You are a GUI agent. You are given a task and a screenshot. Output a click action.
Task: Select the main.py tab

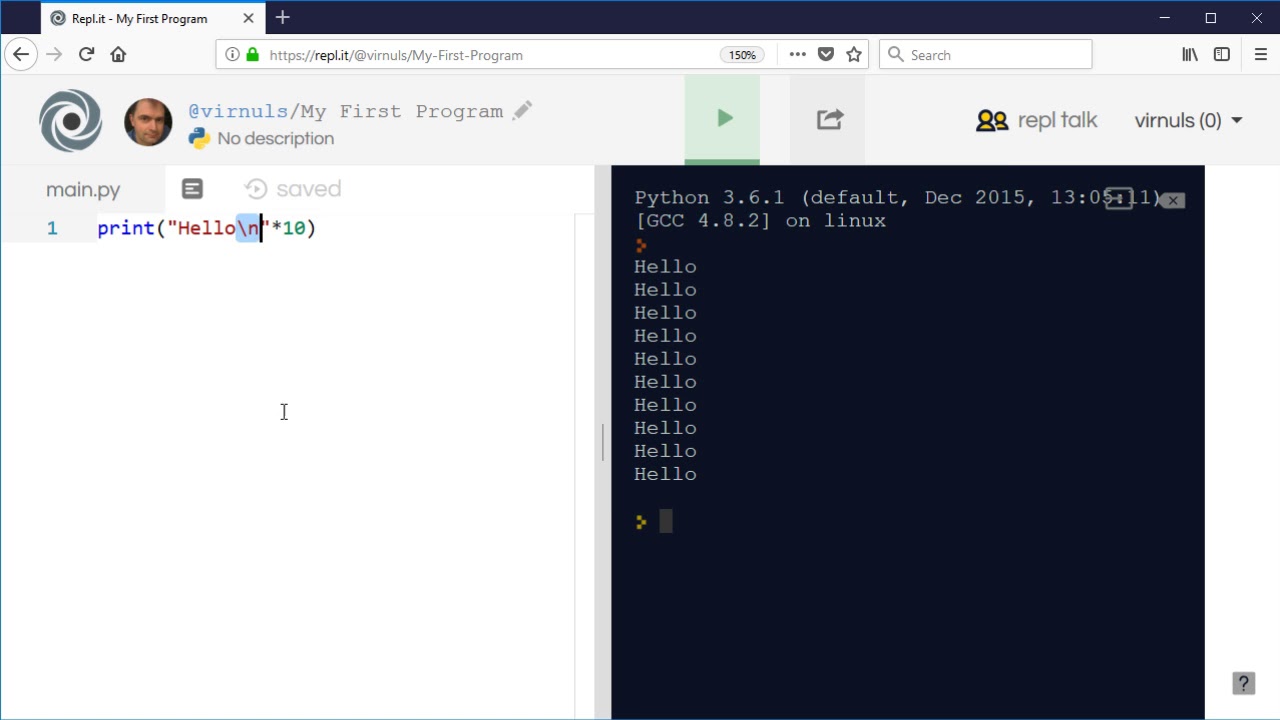coord(83,189)
